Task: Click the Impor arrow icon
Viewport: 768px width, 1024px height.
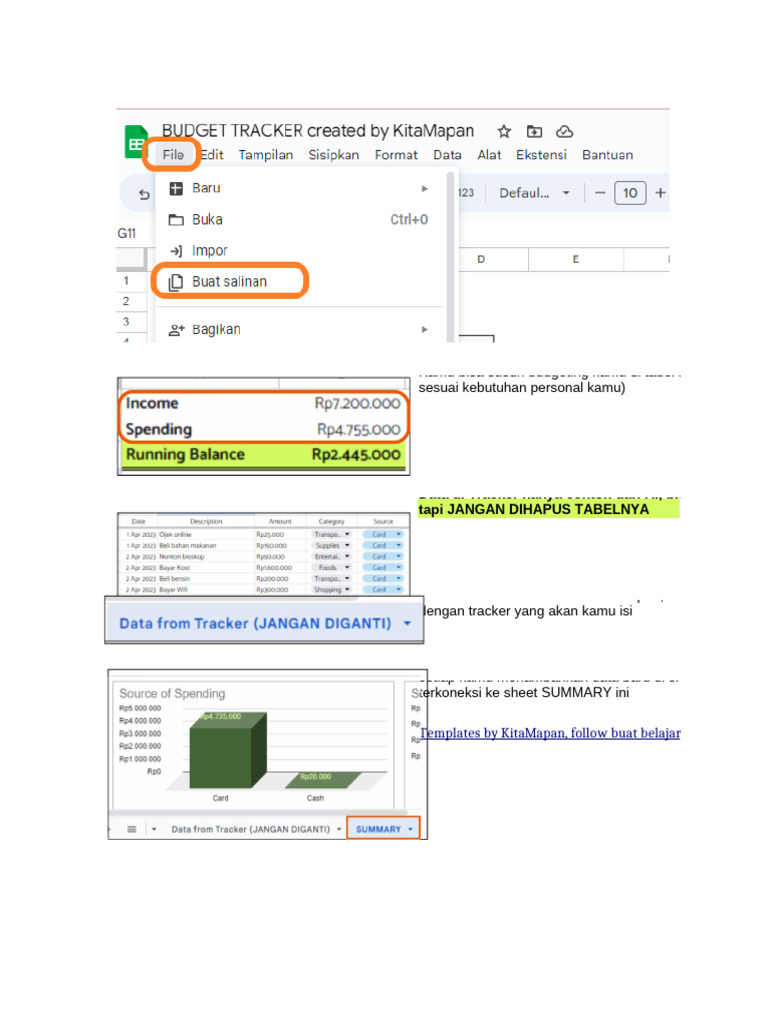Action: click(176, 251)
